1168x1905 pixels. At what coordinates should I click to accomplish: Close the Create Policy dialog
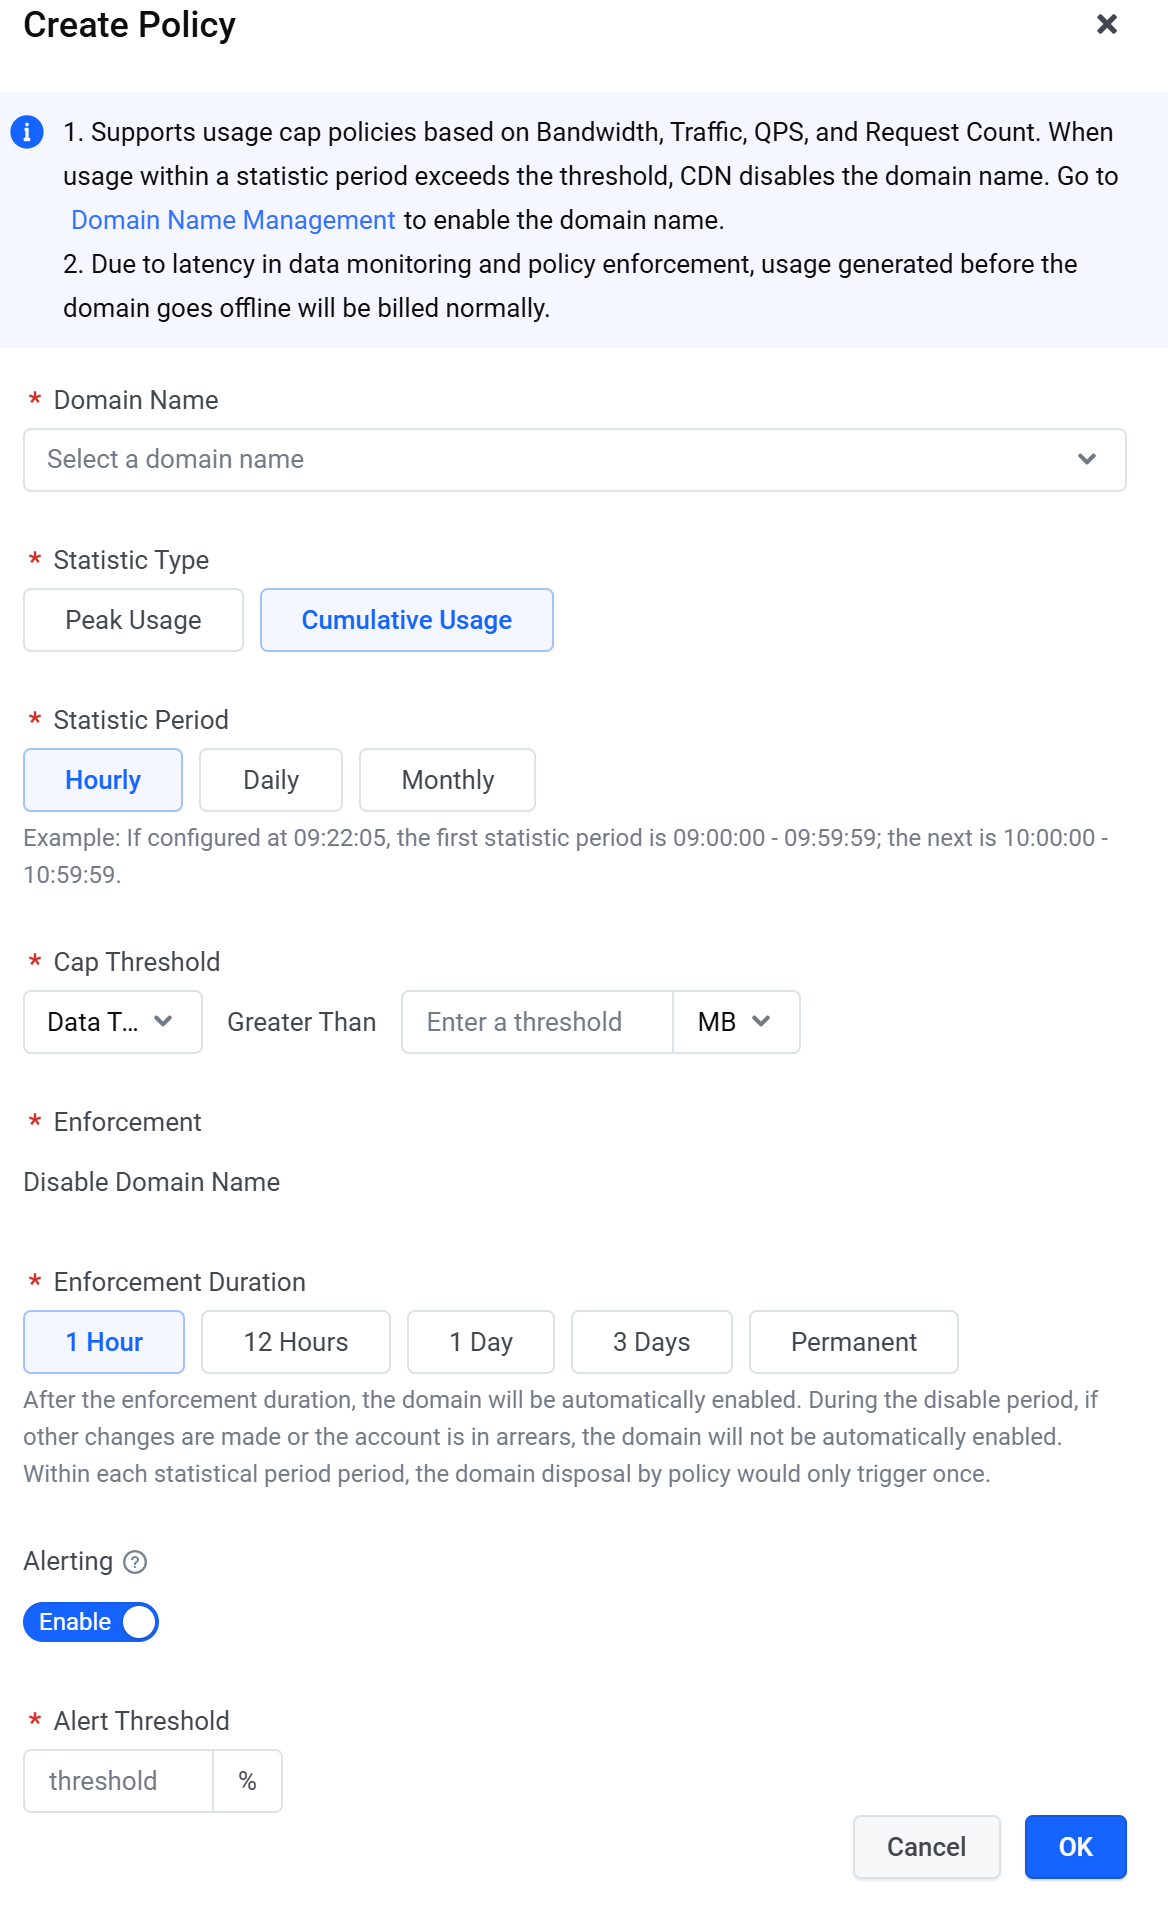1106,24
